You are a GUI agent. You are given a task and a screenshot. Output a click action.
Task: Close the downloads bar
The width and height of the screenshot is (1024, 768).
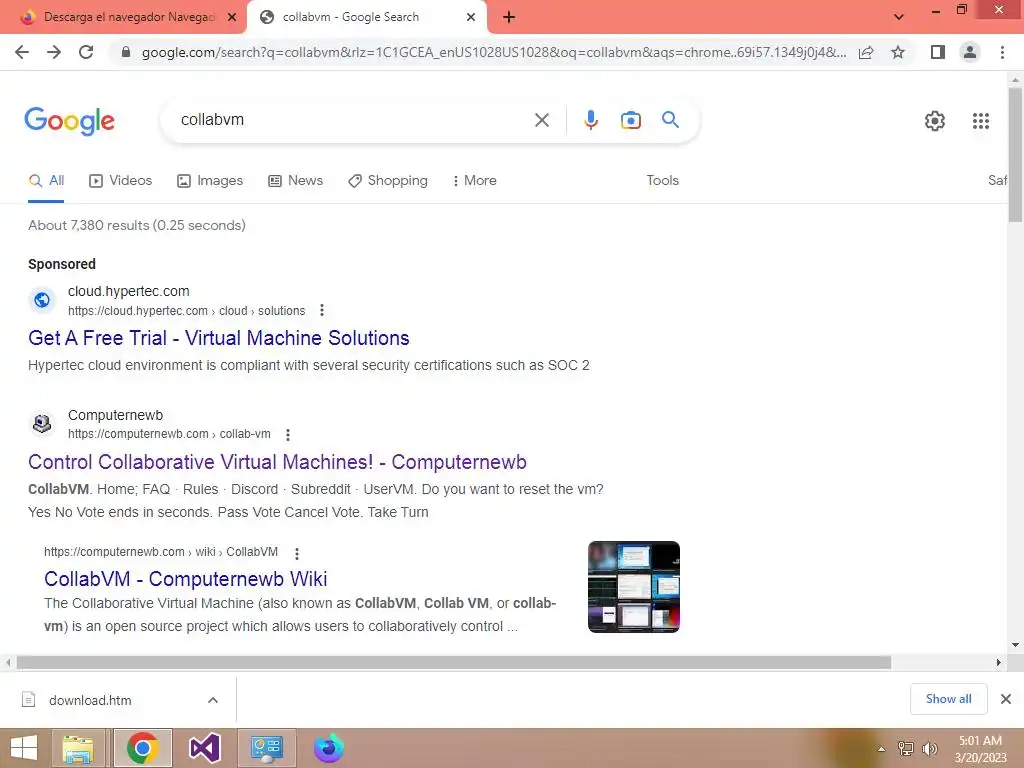click(x=1006, y=699)
